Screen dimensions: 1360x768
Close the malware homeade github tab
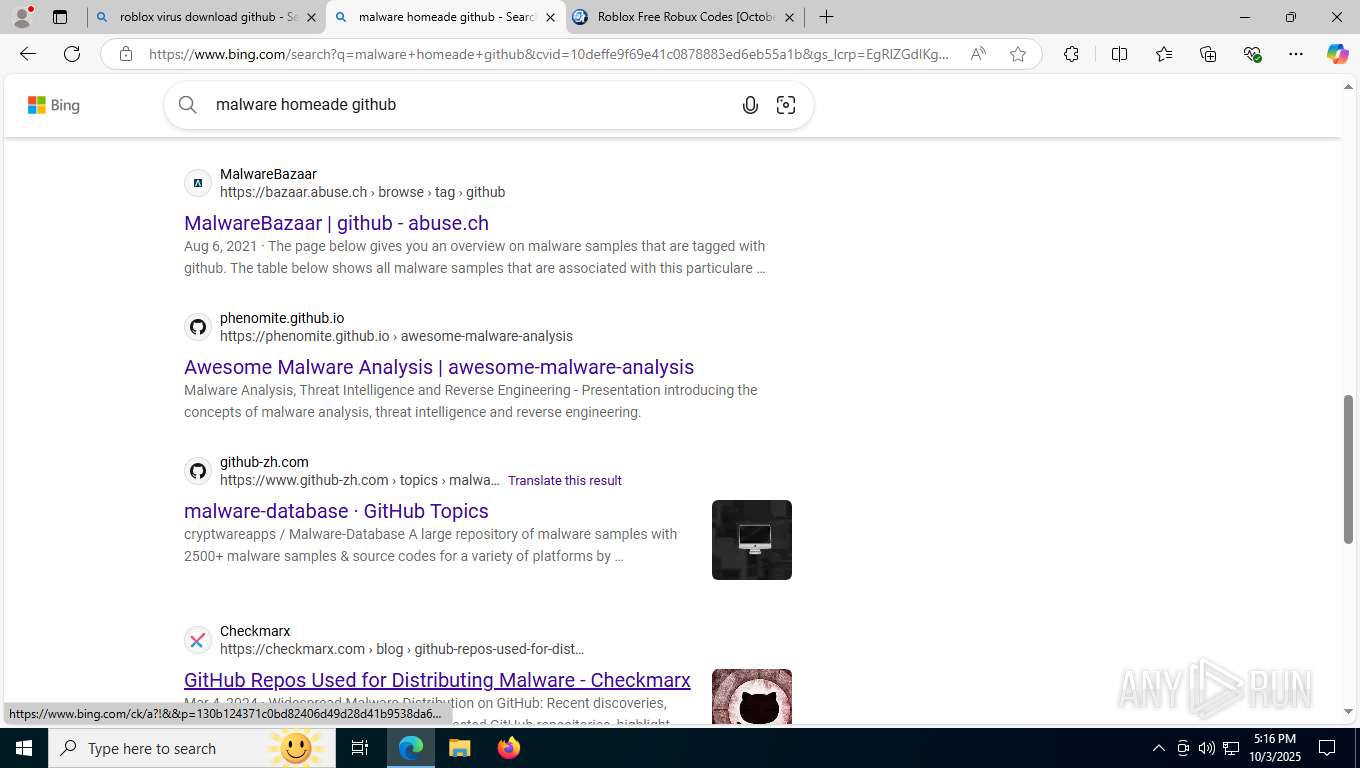550,17
